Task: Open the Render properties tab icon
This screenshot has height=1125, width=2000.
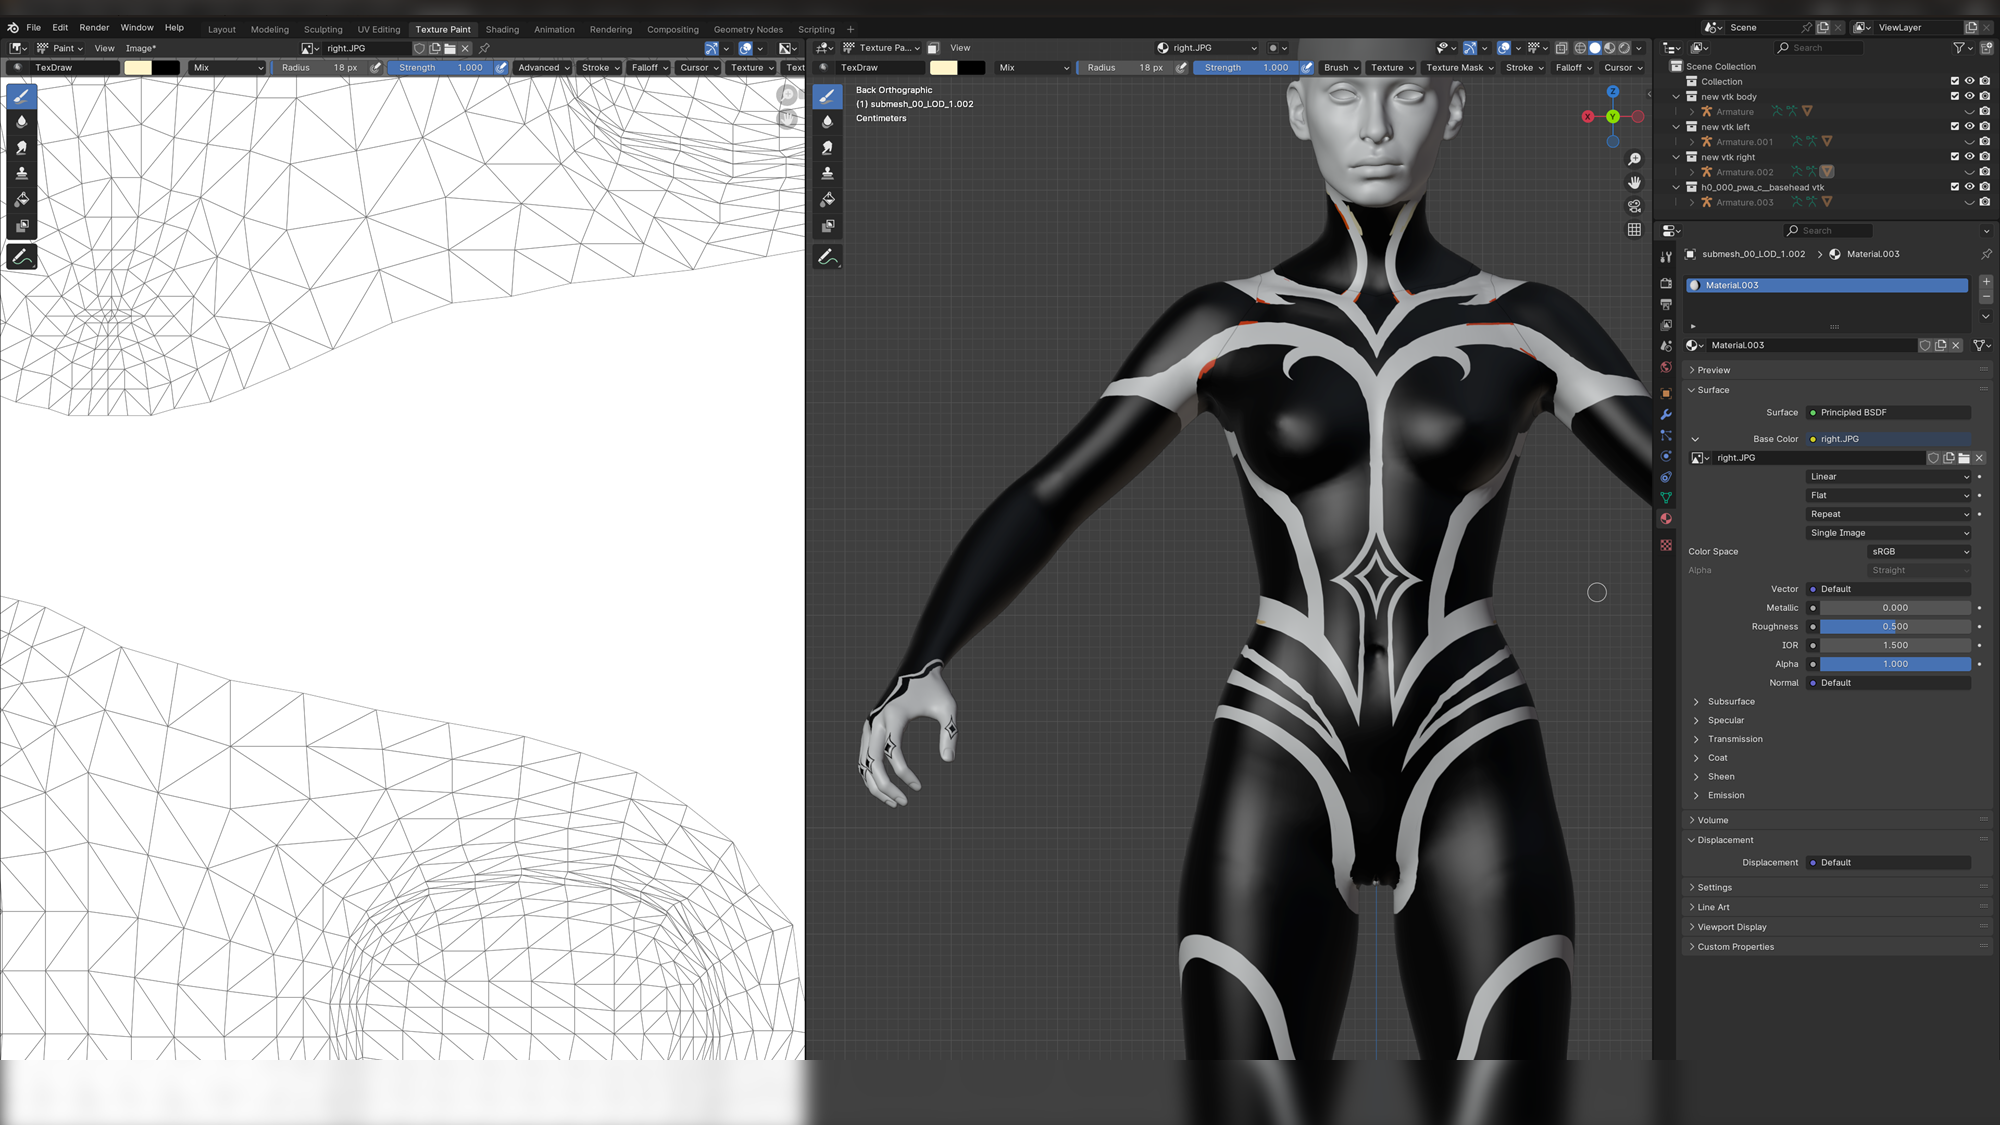Action: click(x=1666, y=283)
